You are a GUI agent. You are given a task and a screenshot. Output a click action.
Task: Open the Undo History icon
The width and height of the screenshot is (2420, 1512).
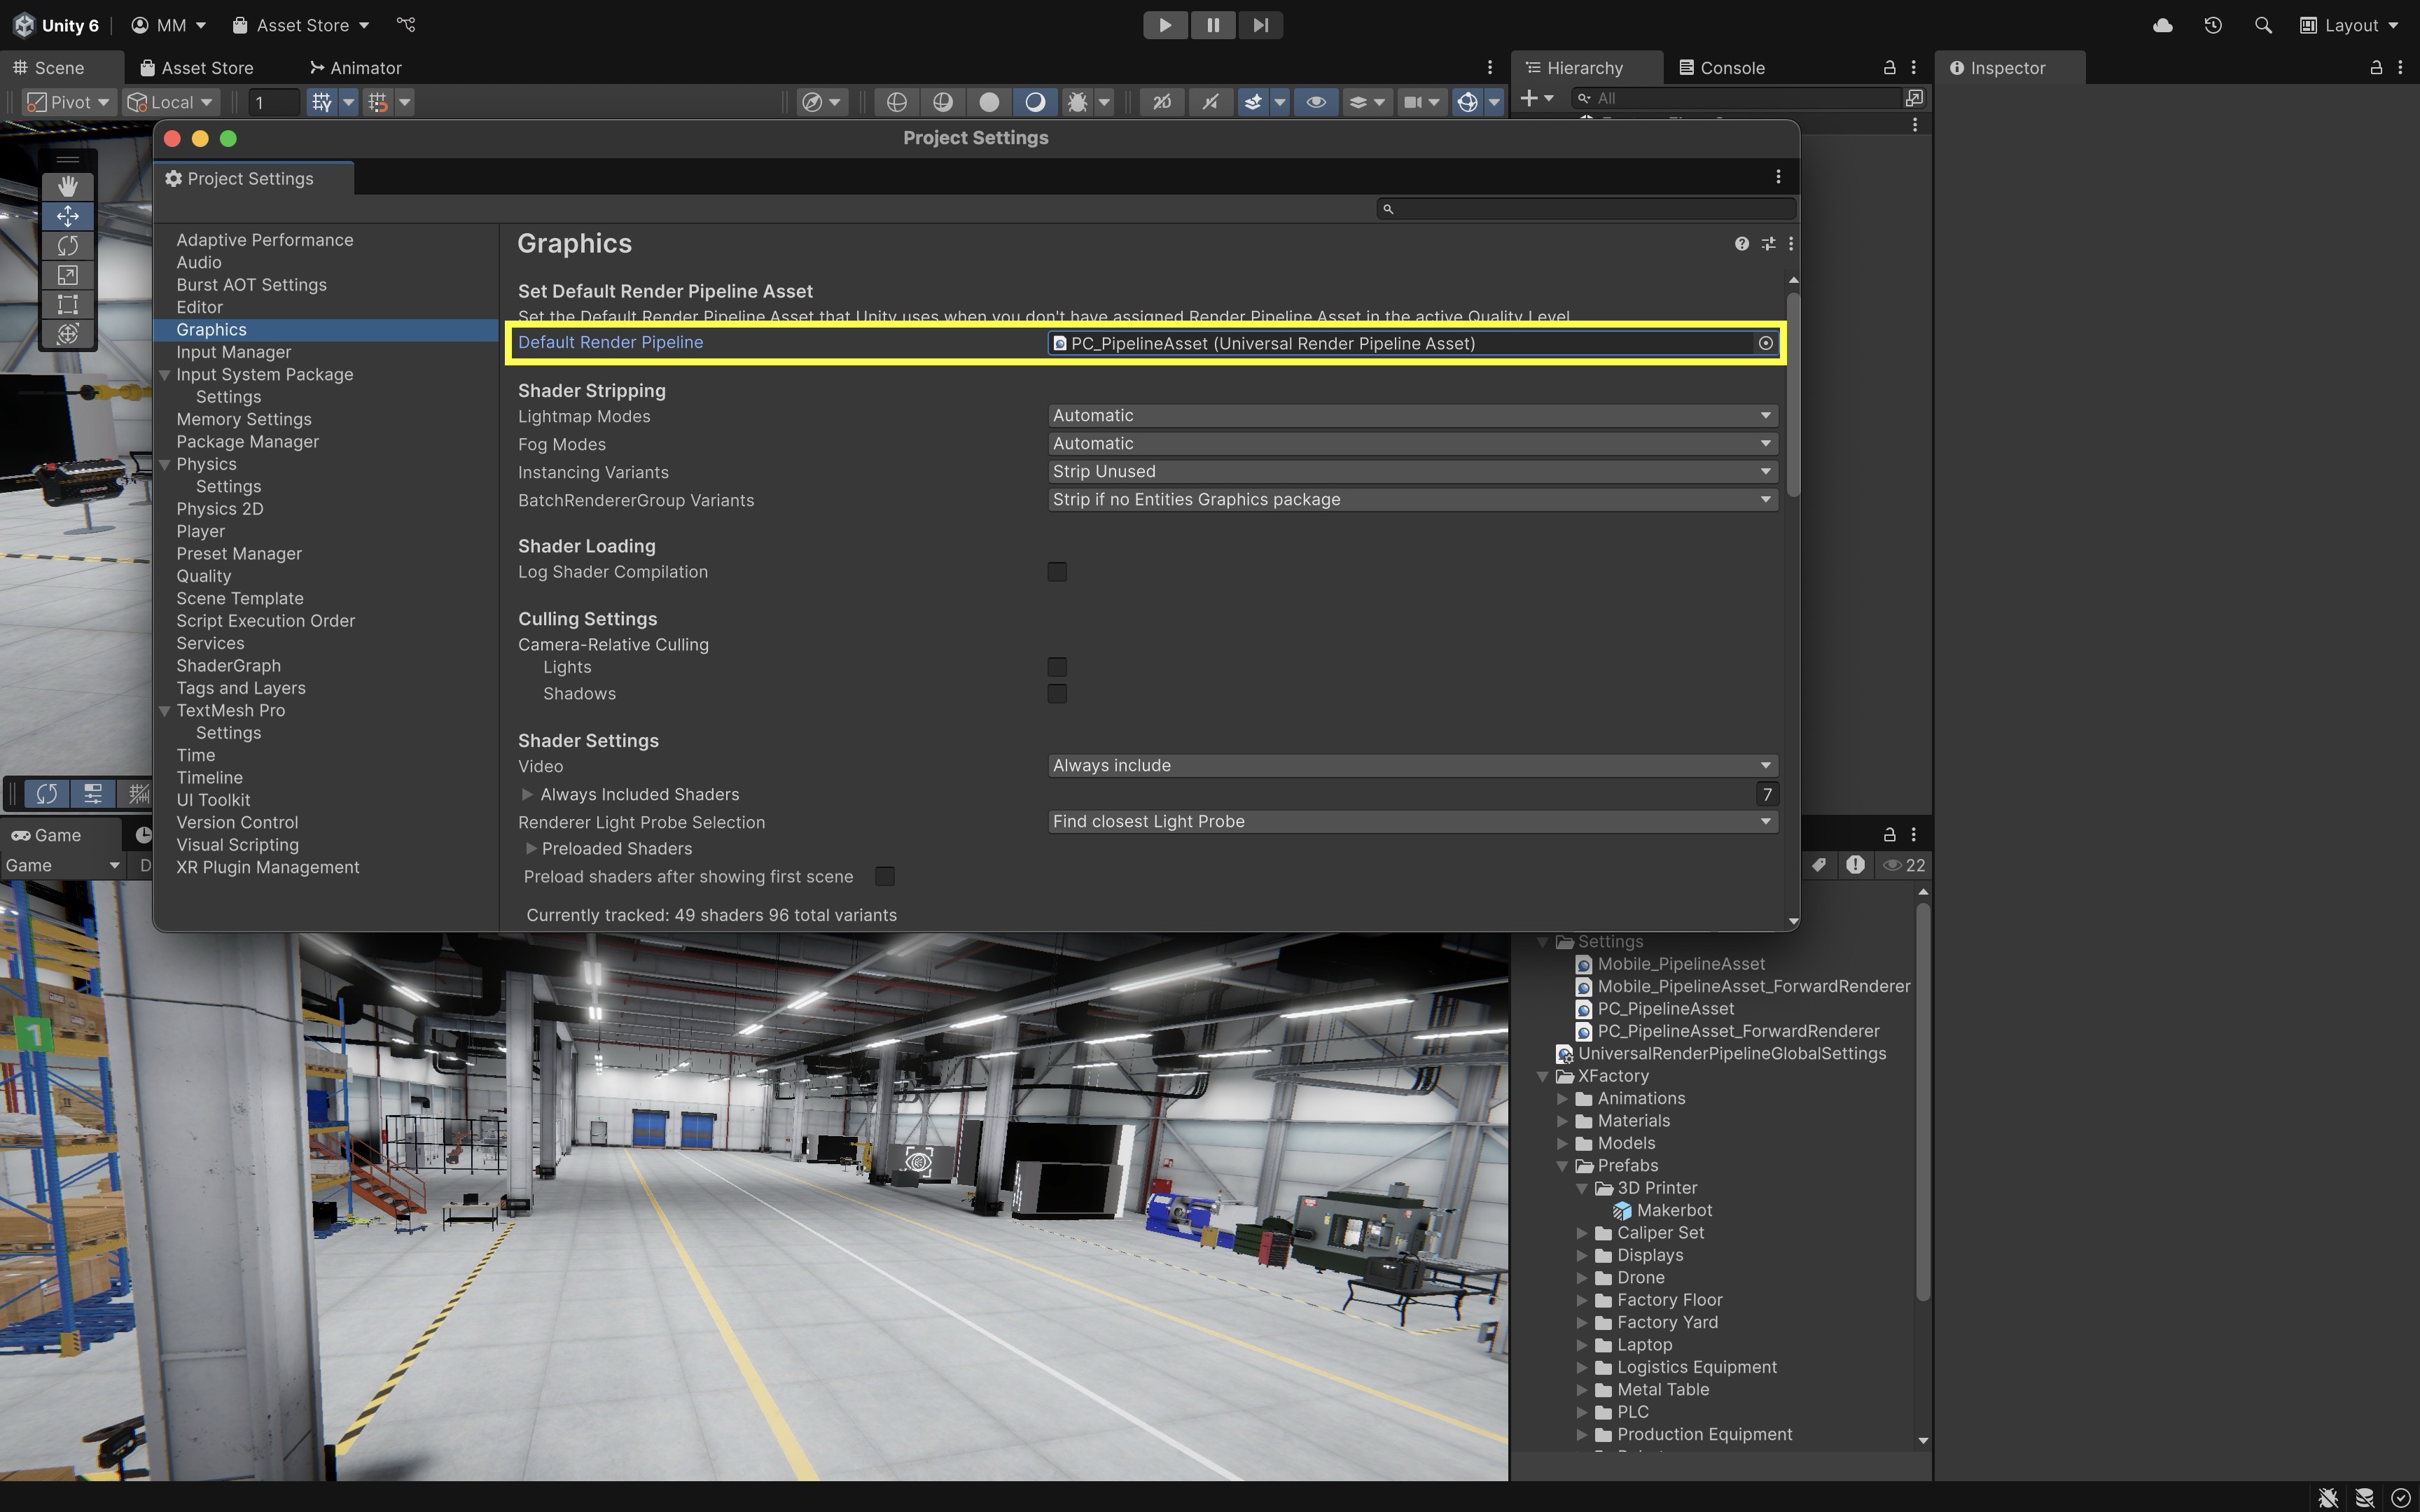[x=2213, y=25]
